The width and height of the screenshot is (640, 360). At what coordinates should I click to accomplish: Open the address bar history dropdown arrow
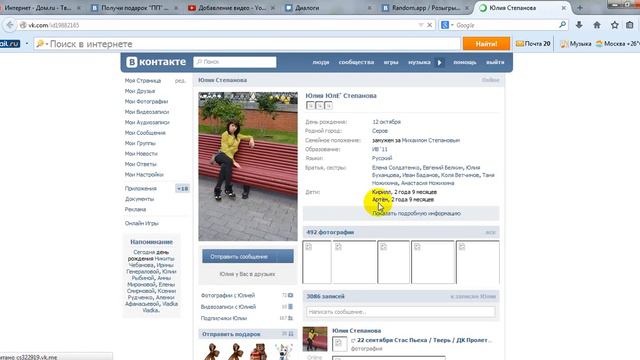point(421,25)
